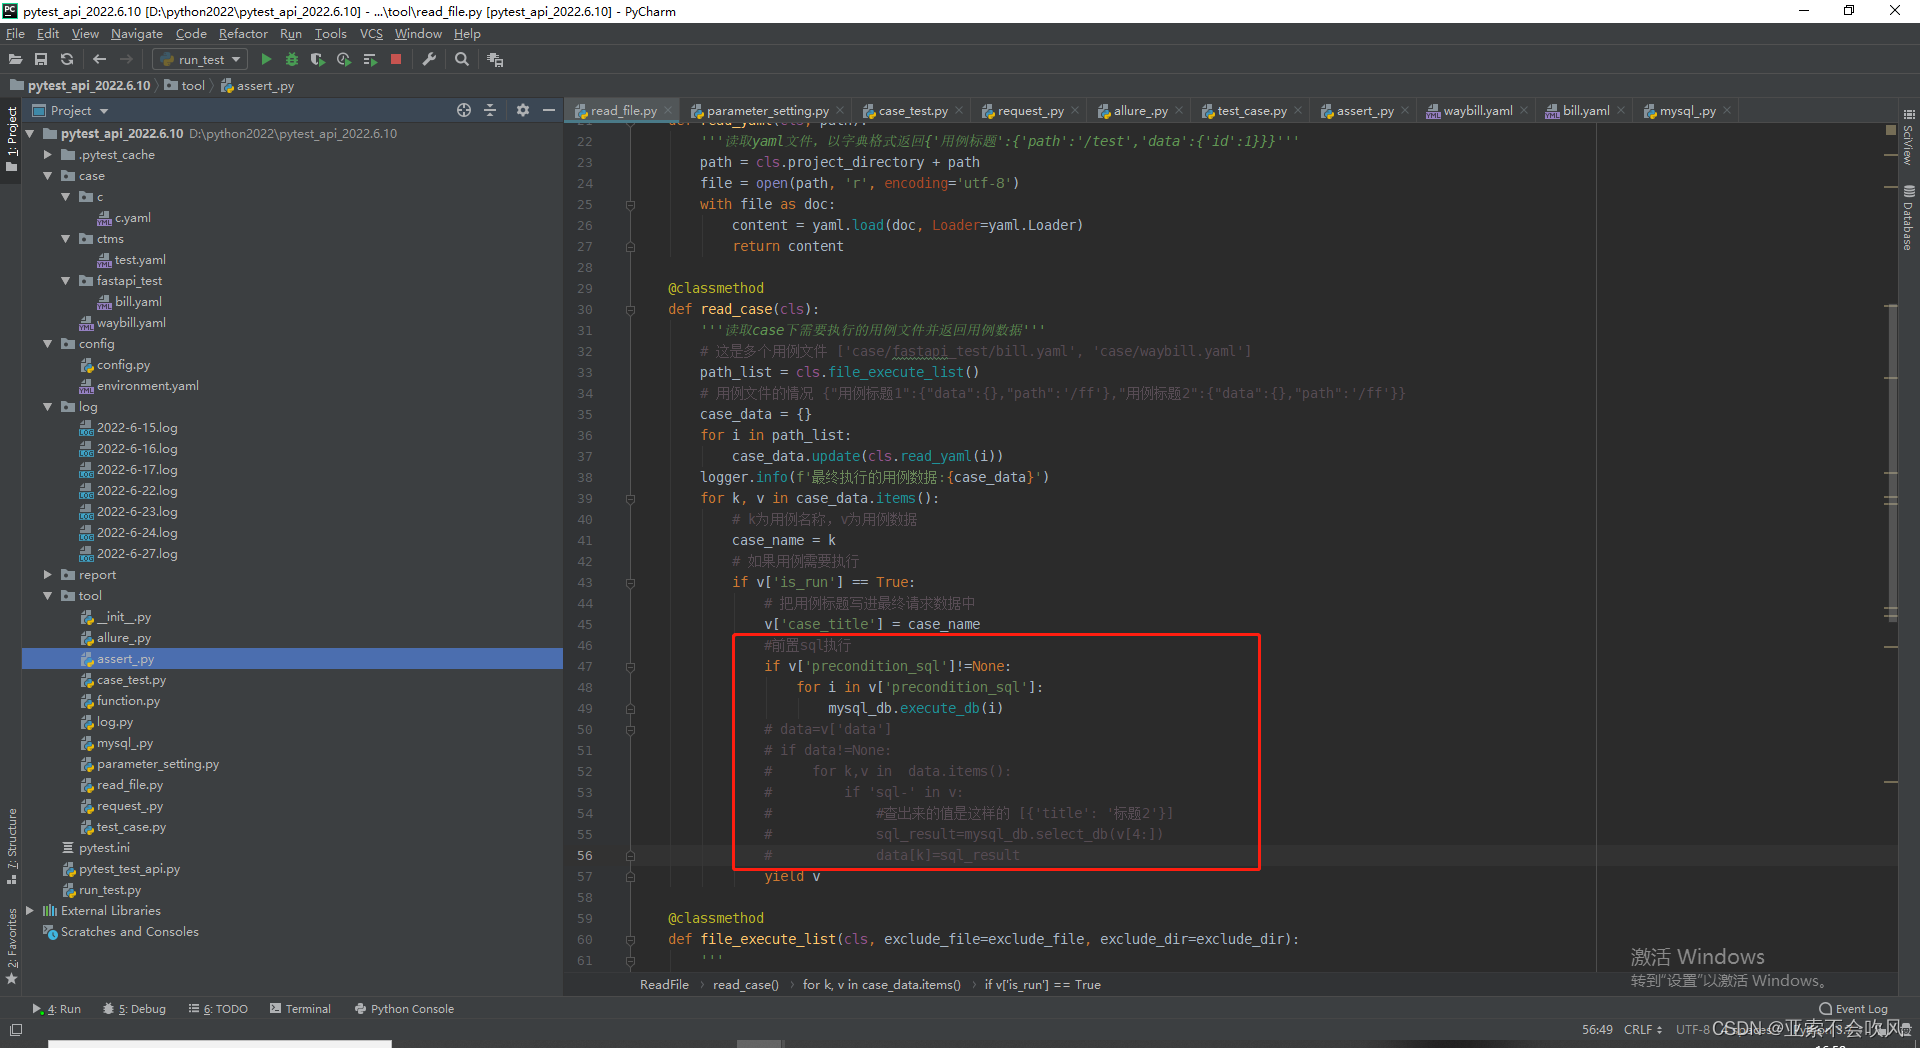Collapse the fastapi_test folder
1920x1048 pixels.
point(66,281)
